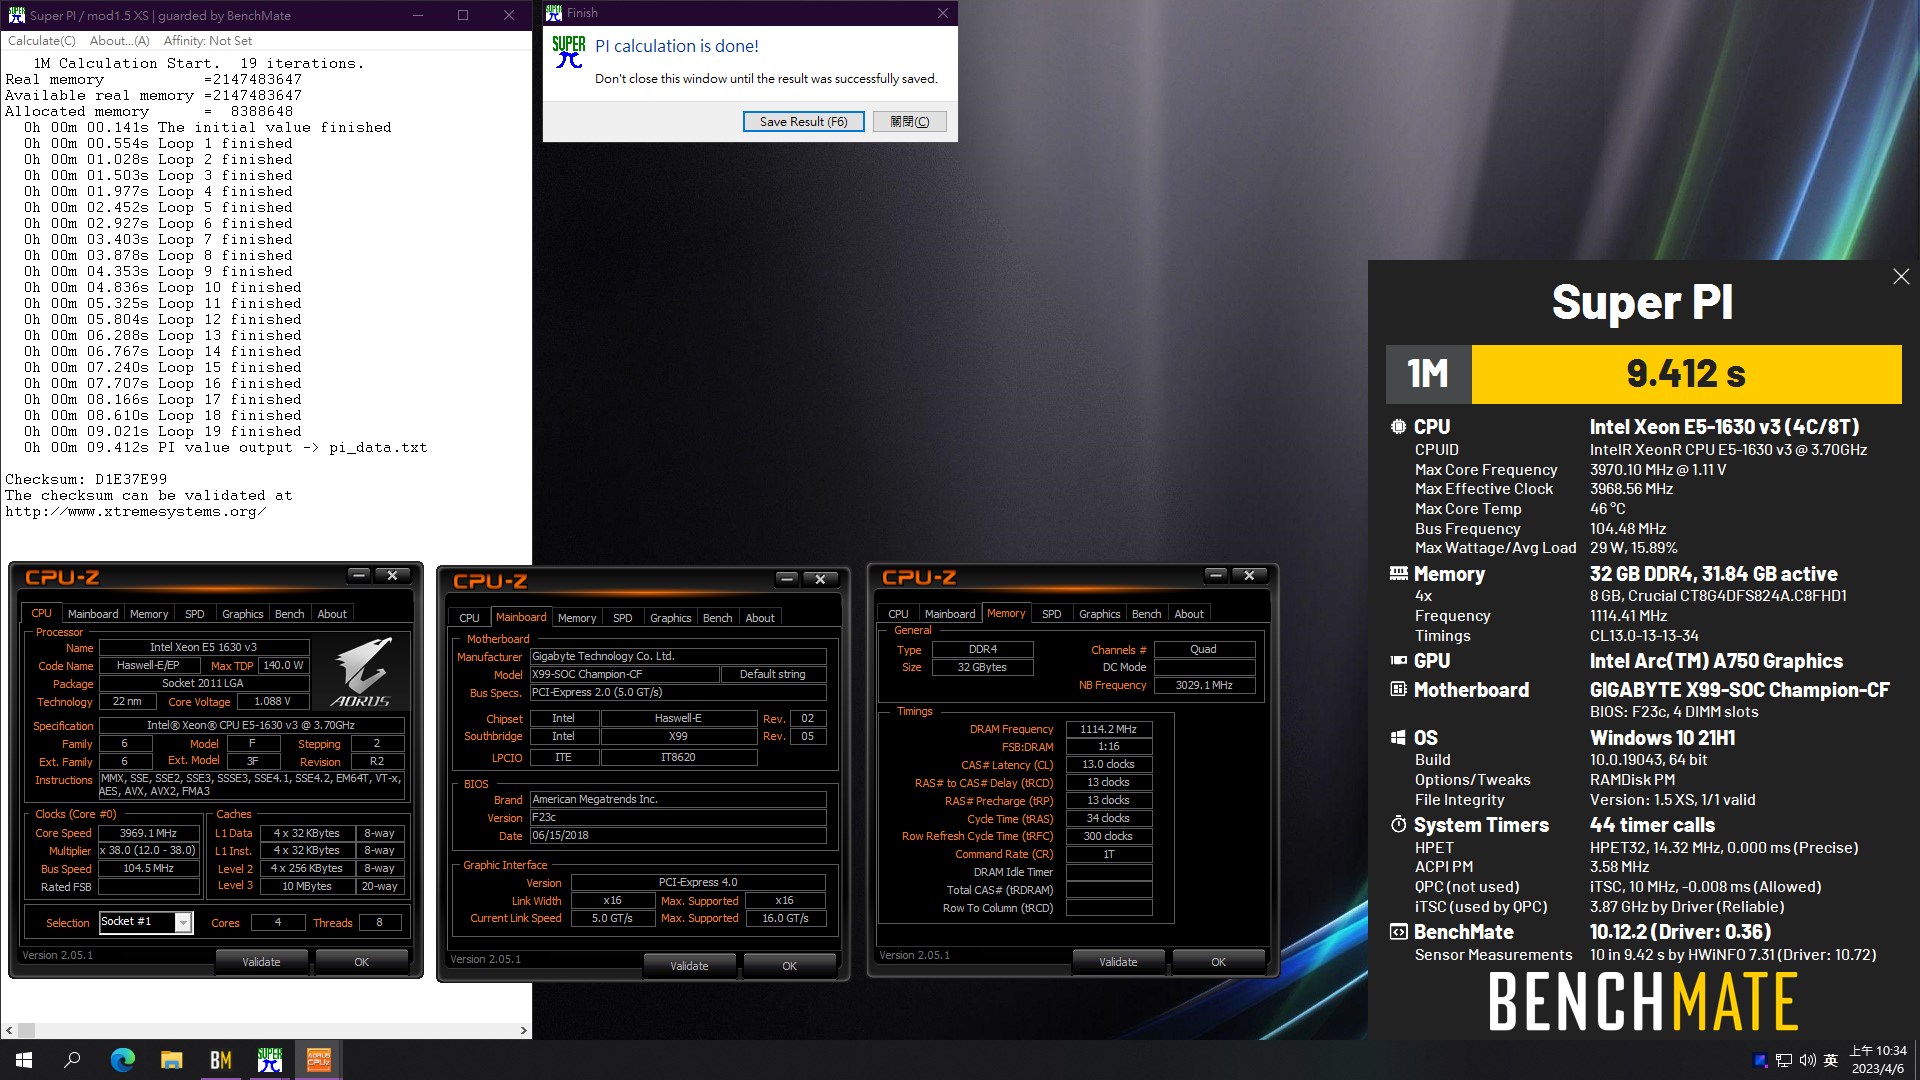
Task: Click the 關閉(C) close button in Finish dialog
Action: pyautogui.click(x=910, y=122)
